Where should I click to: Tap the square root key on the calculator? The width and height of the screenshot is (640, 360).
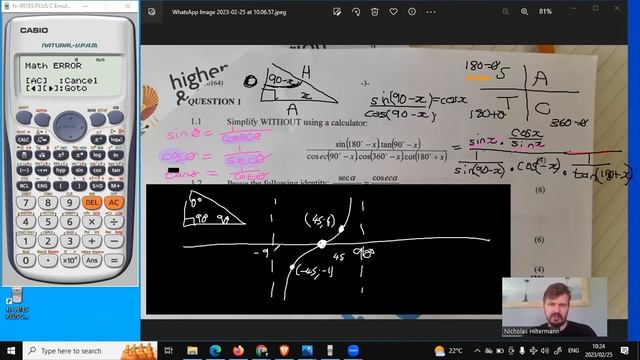click(x=42, y=155)
